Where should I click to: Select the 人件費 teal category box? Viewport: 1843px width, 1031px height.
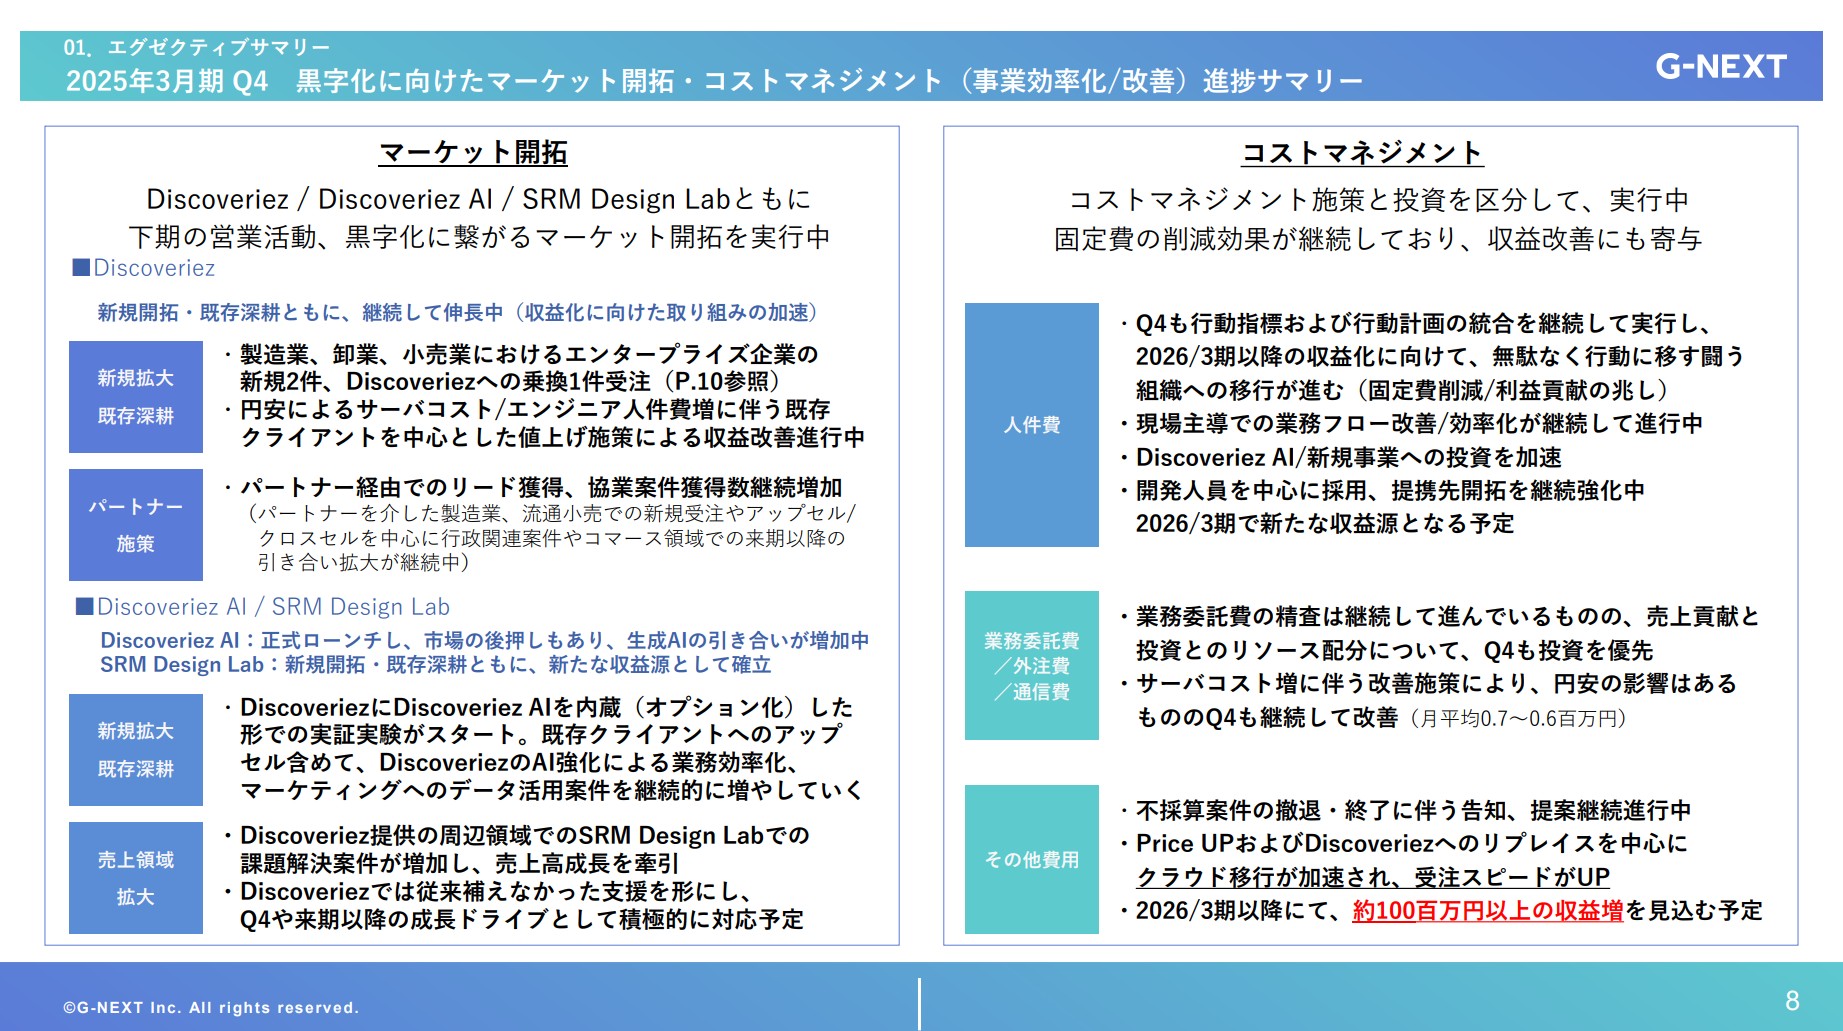tap(1032, 425)
